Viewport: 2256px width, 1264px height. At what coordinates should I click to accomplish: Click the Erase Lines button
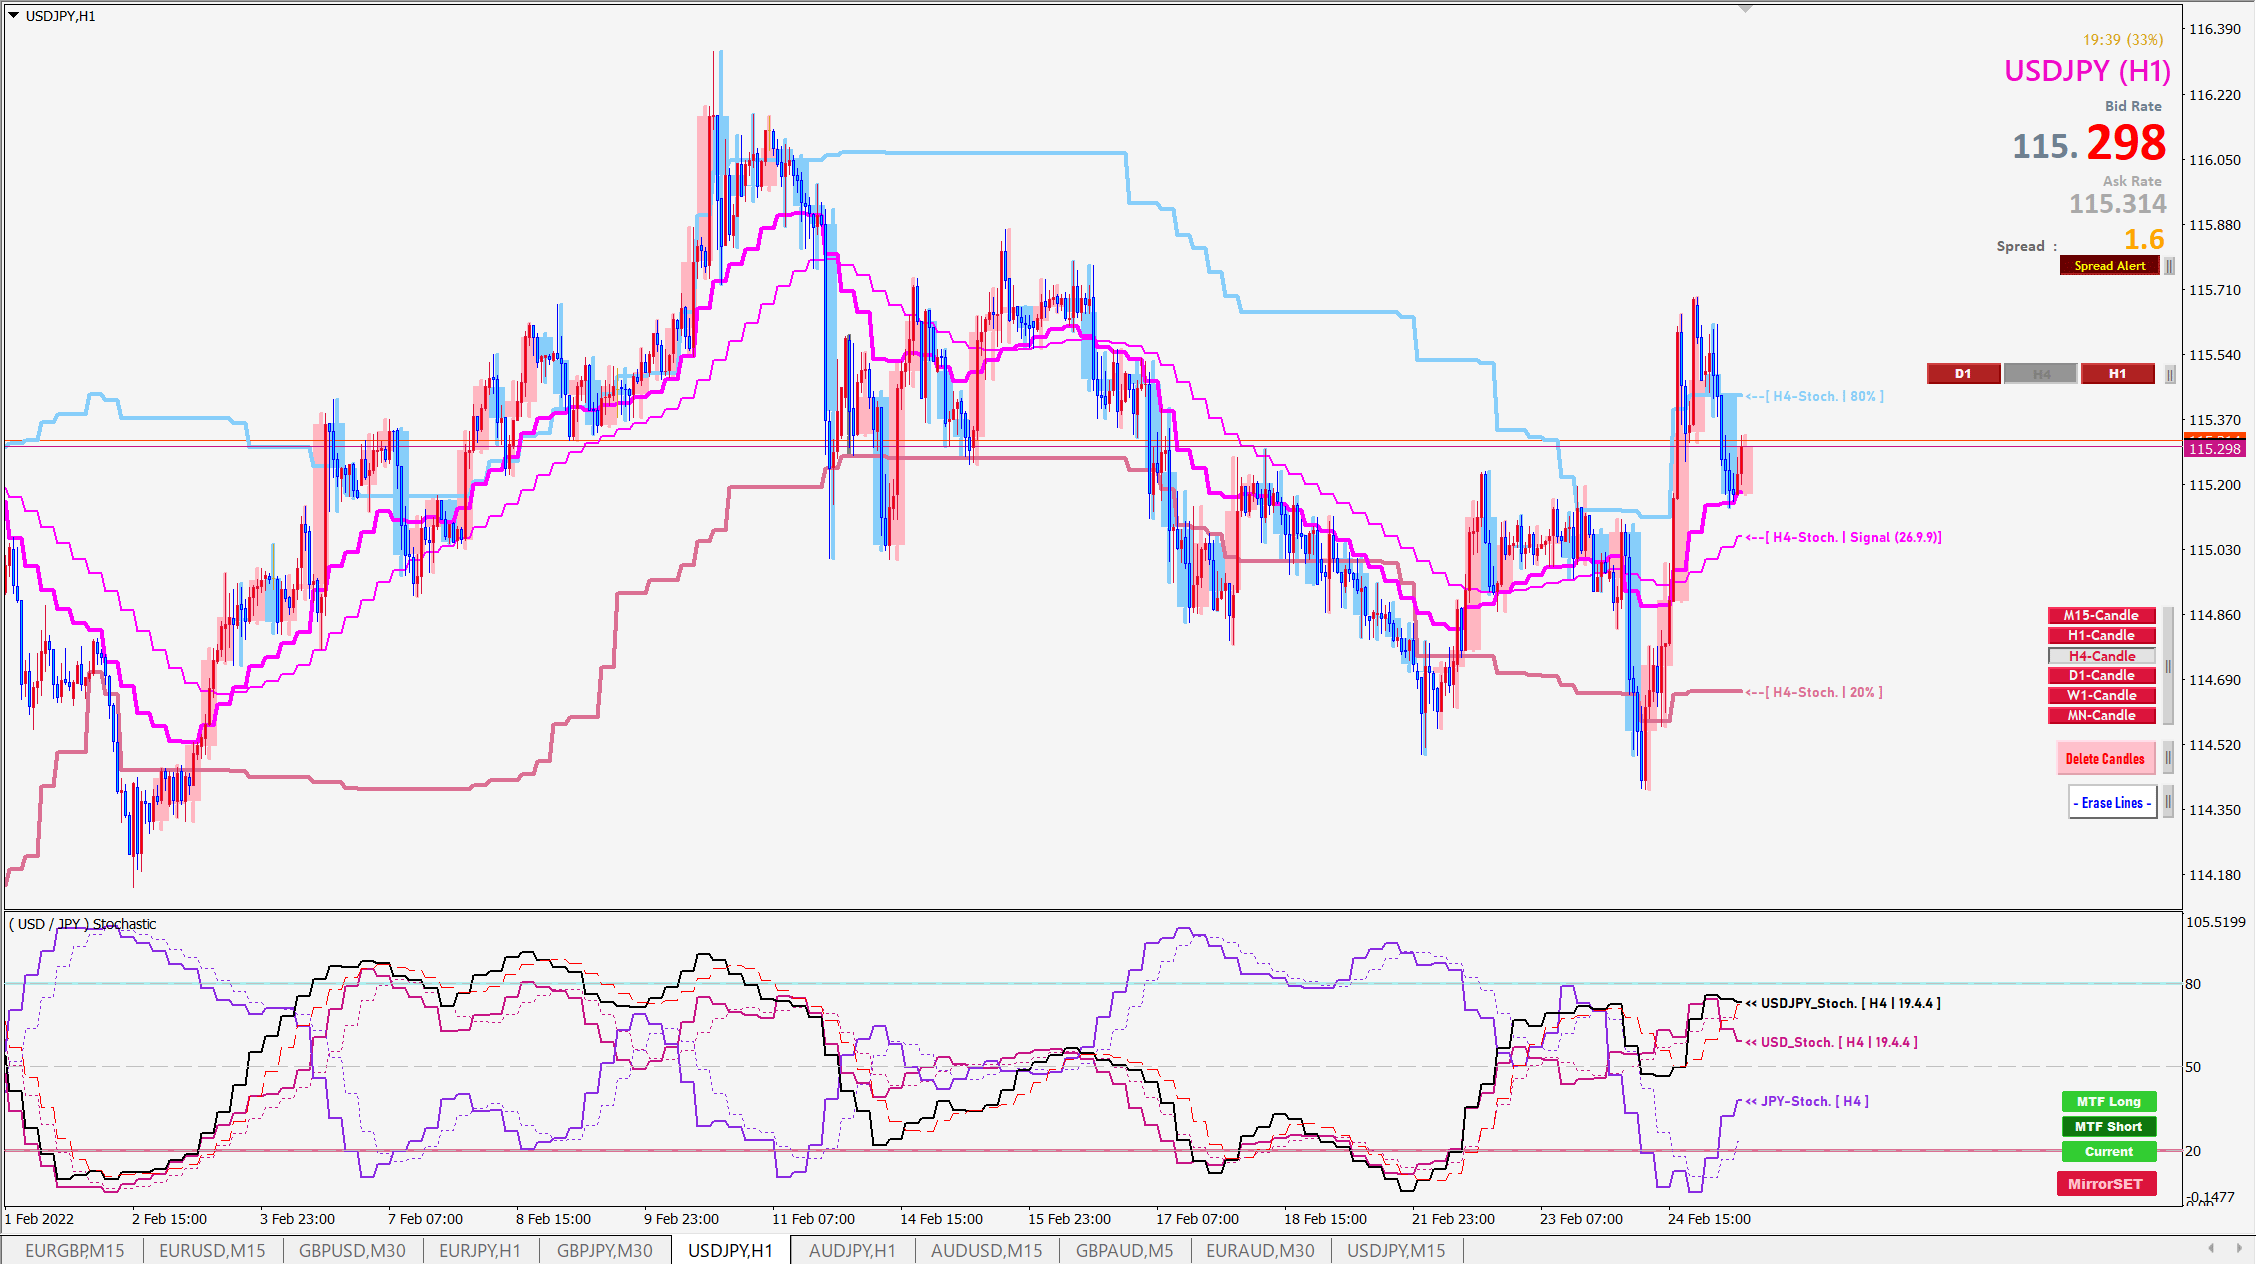(x=2112, y=802)
